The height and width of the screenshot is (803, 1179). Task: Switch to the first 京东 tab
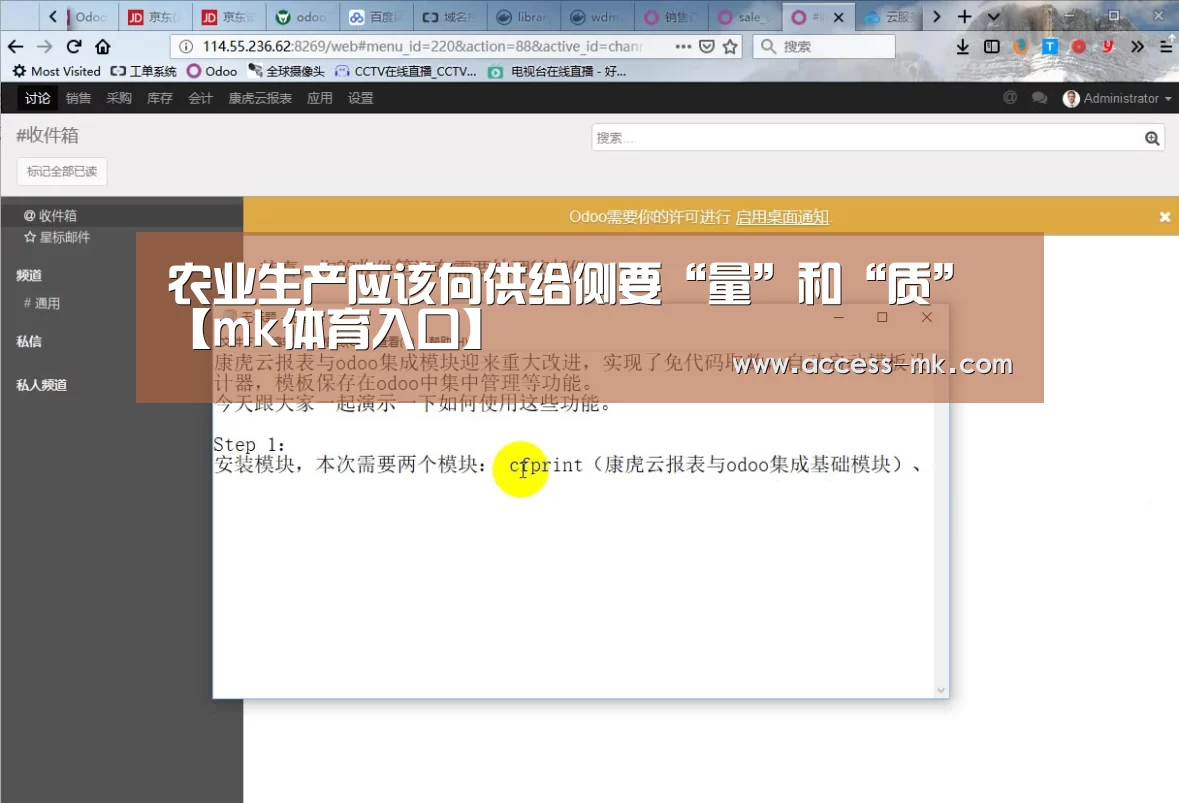tap(154, 17)
